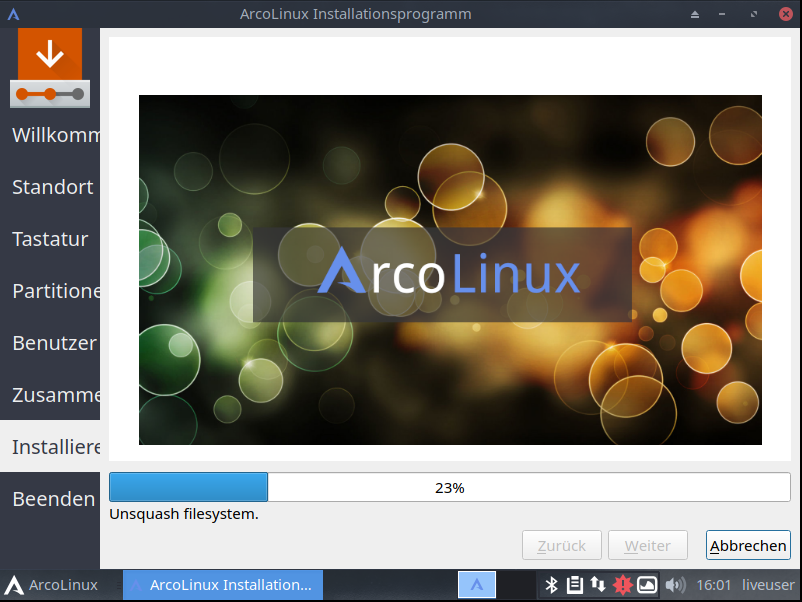
Task: Open the red update alert notification icon
Action: point(623,584)
